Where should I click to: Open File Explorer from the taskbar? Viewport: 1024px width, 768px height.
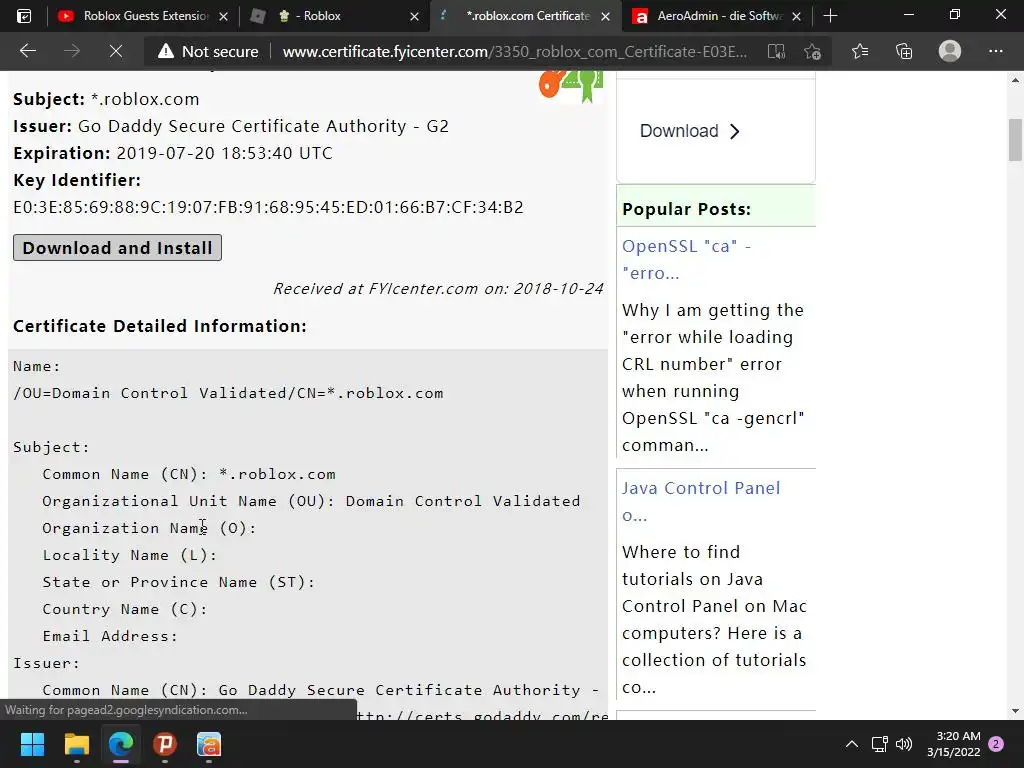point(76,744)
